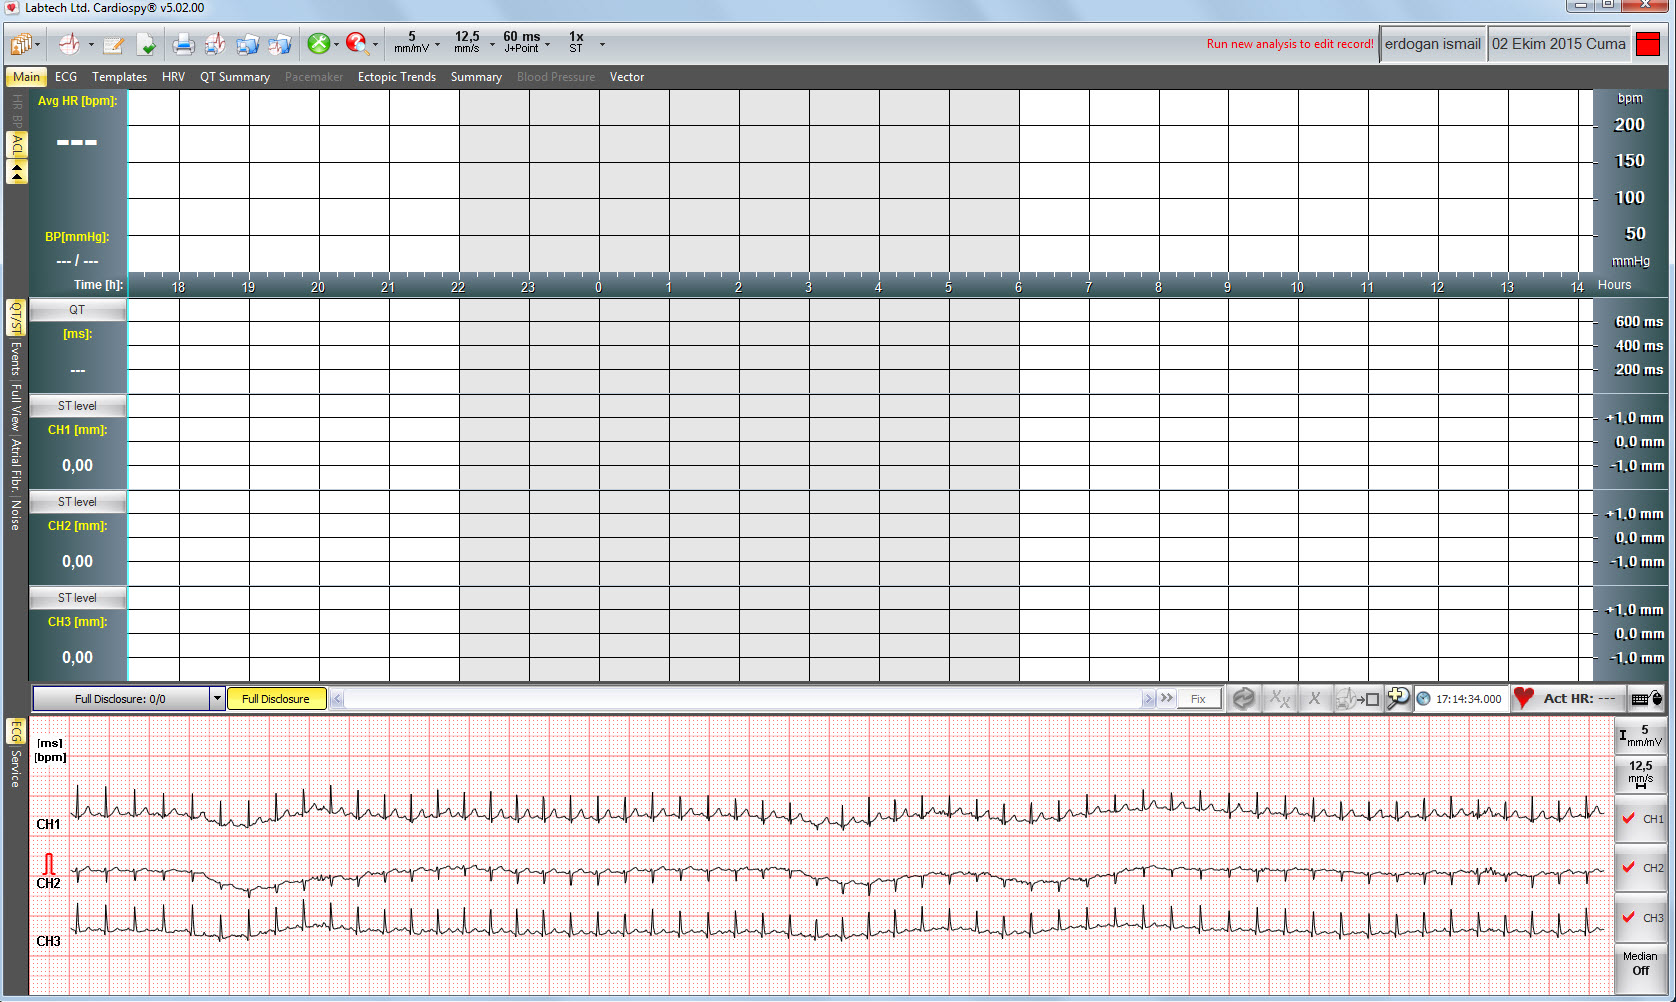This screenshot has height=1002, width=1676.
Task: Click the 5 mm/mV button beside ECG strip
Action: coord(1640,736)
